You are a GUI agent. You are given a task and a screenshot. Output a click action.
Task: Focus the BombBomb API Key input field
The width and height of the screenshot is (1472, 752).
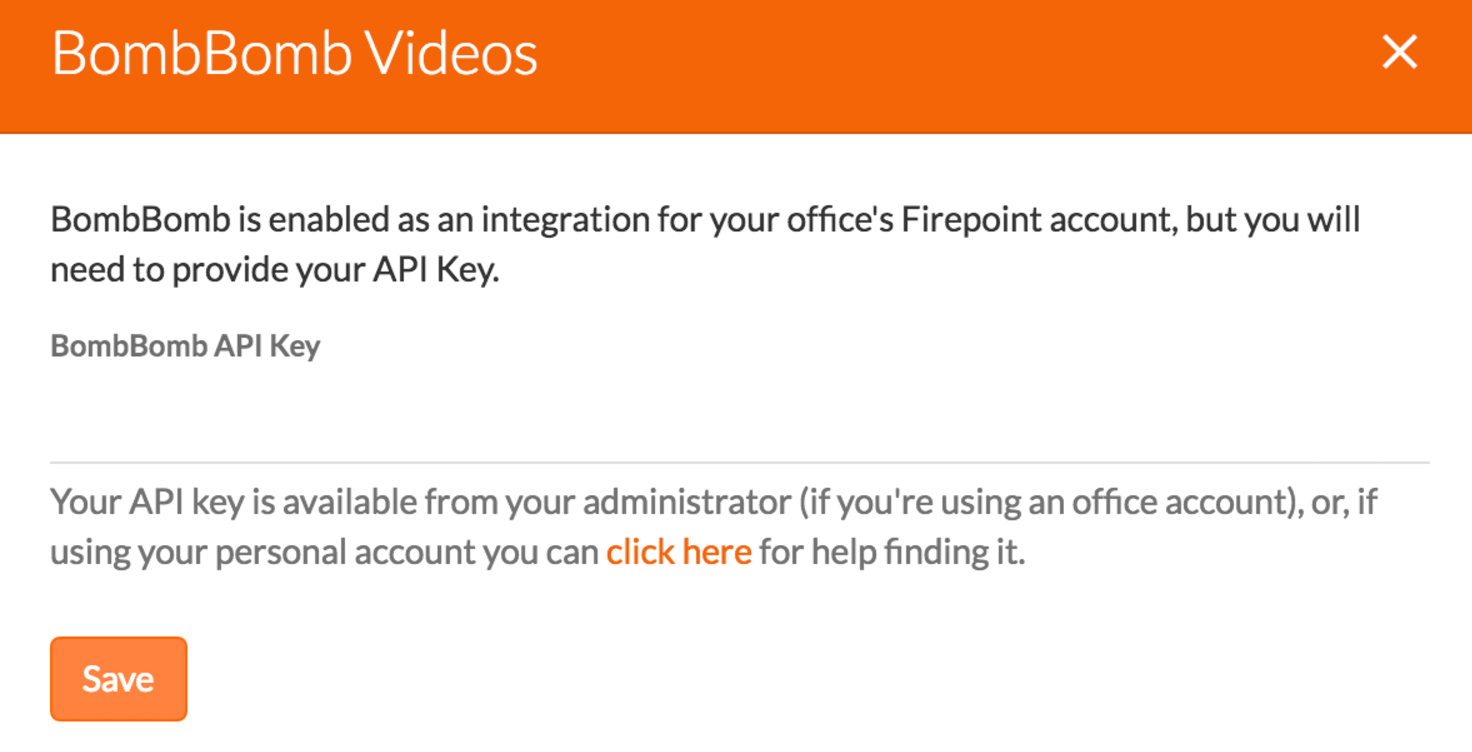tap(740, 420)
